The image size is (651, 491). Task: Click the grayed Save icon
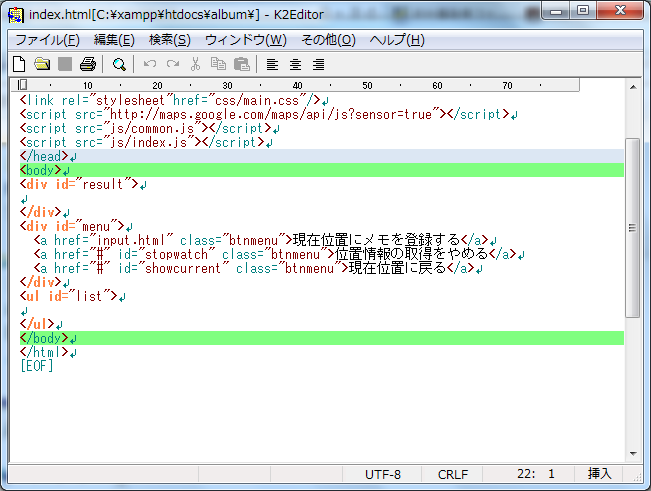click(65, 64)
